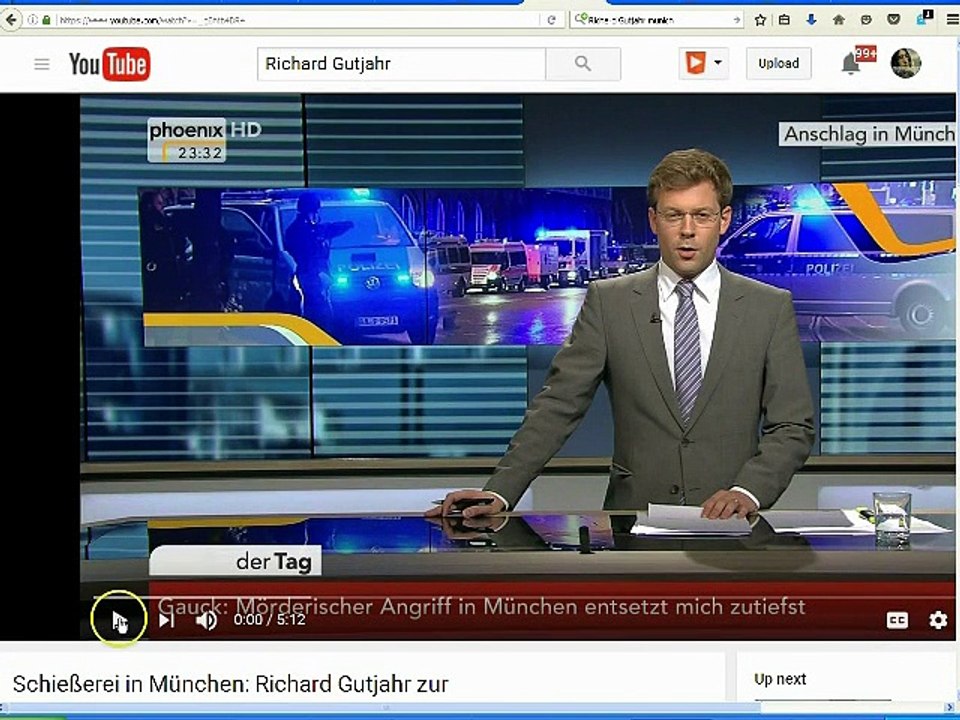The height and width of the screenshot is (720, 960).
Task: Click the Upload button
Action: [778, 63]
